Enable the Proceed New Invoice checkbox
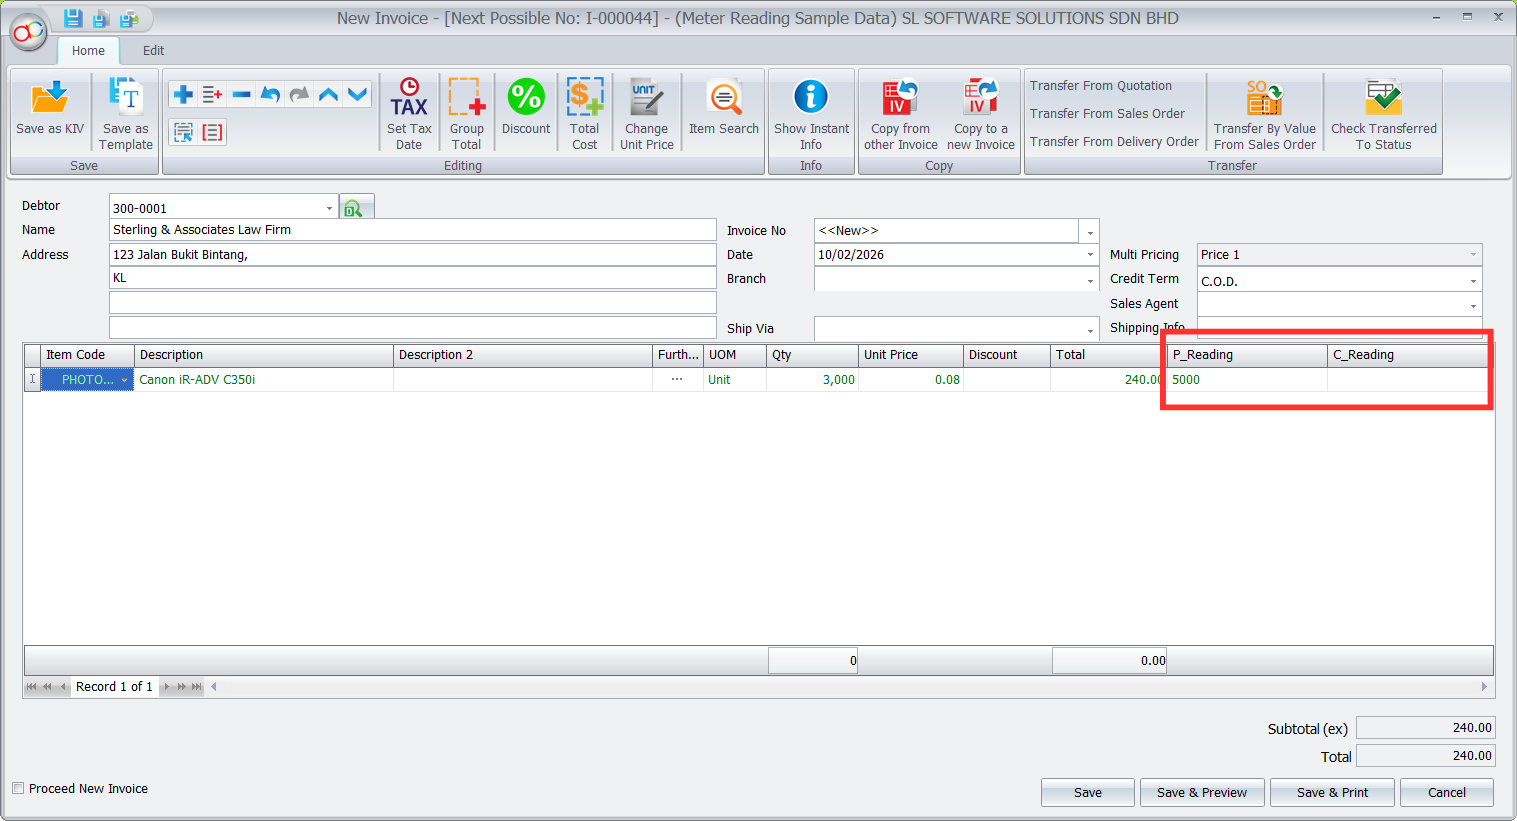Screen dimensions: 1517x821 click(x=18, y=788)
